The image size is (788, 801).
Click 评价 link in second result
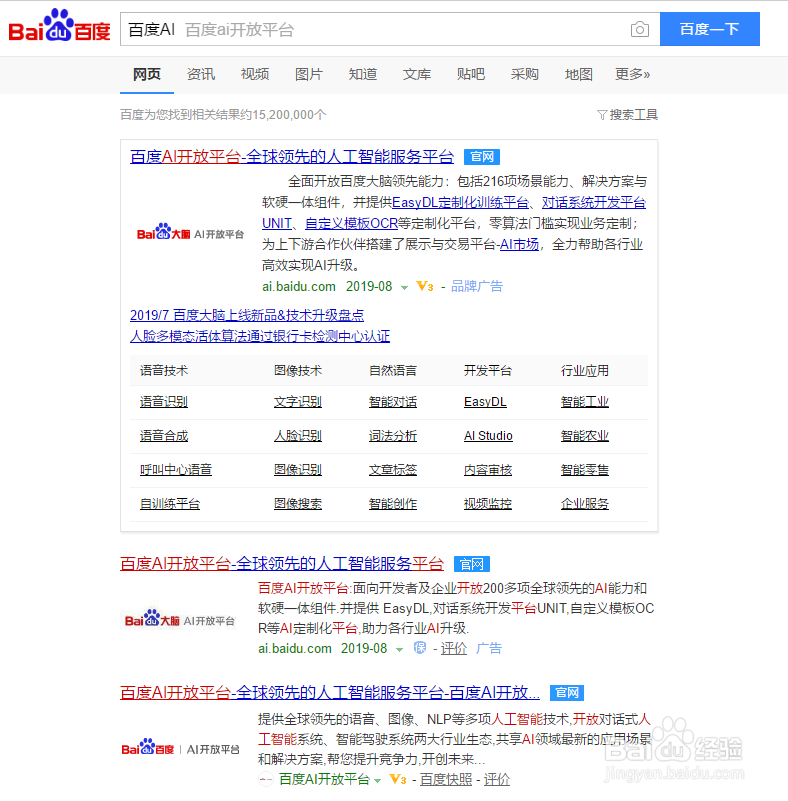(453, 649)
